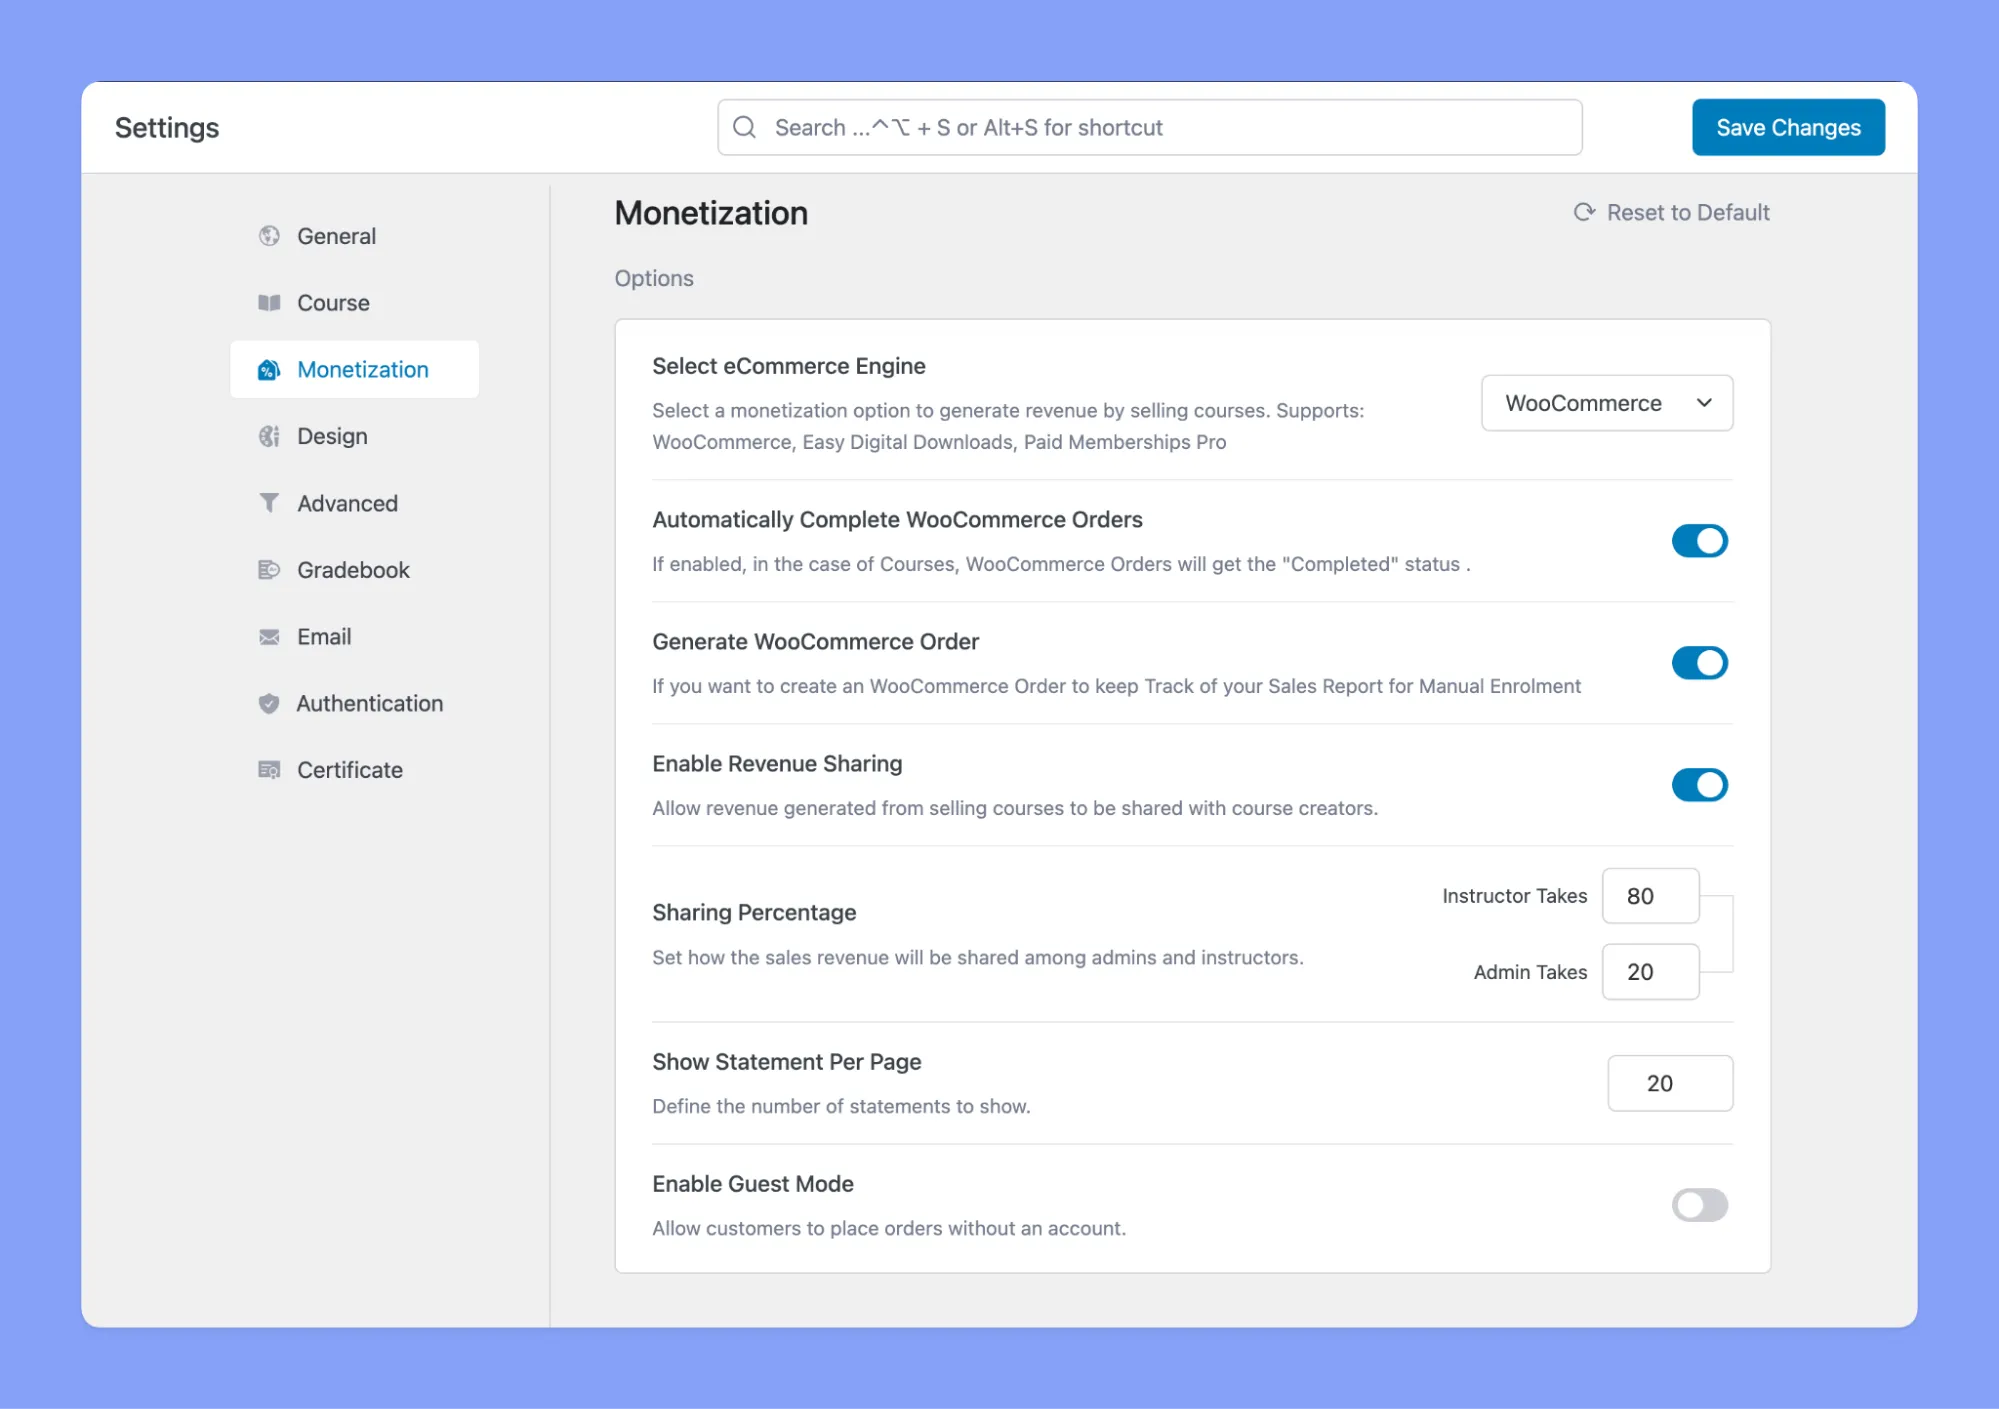Click the Monetization sidebar icon

(269, 370)
